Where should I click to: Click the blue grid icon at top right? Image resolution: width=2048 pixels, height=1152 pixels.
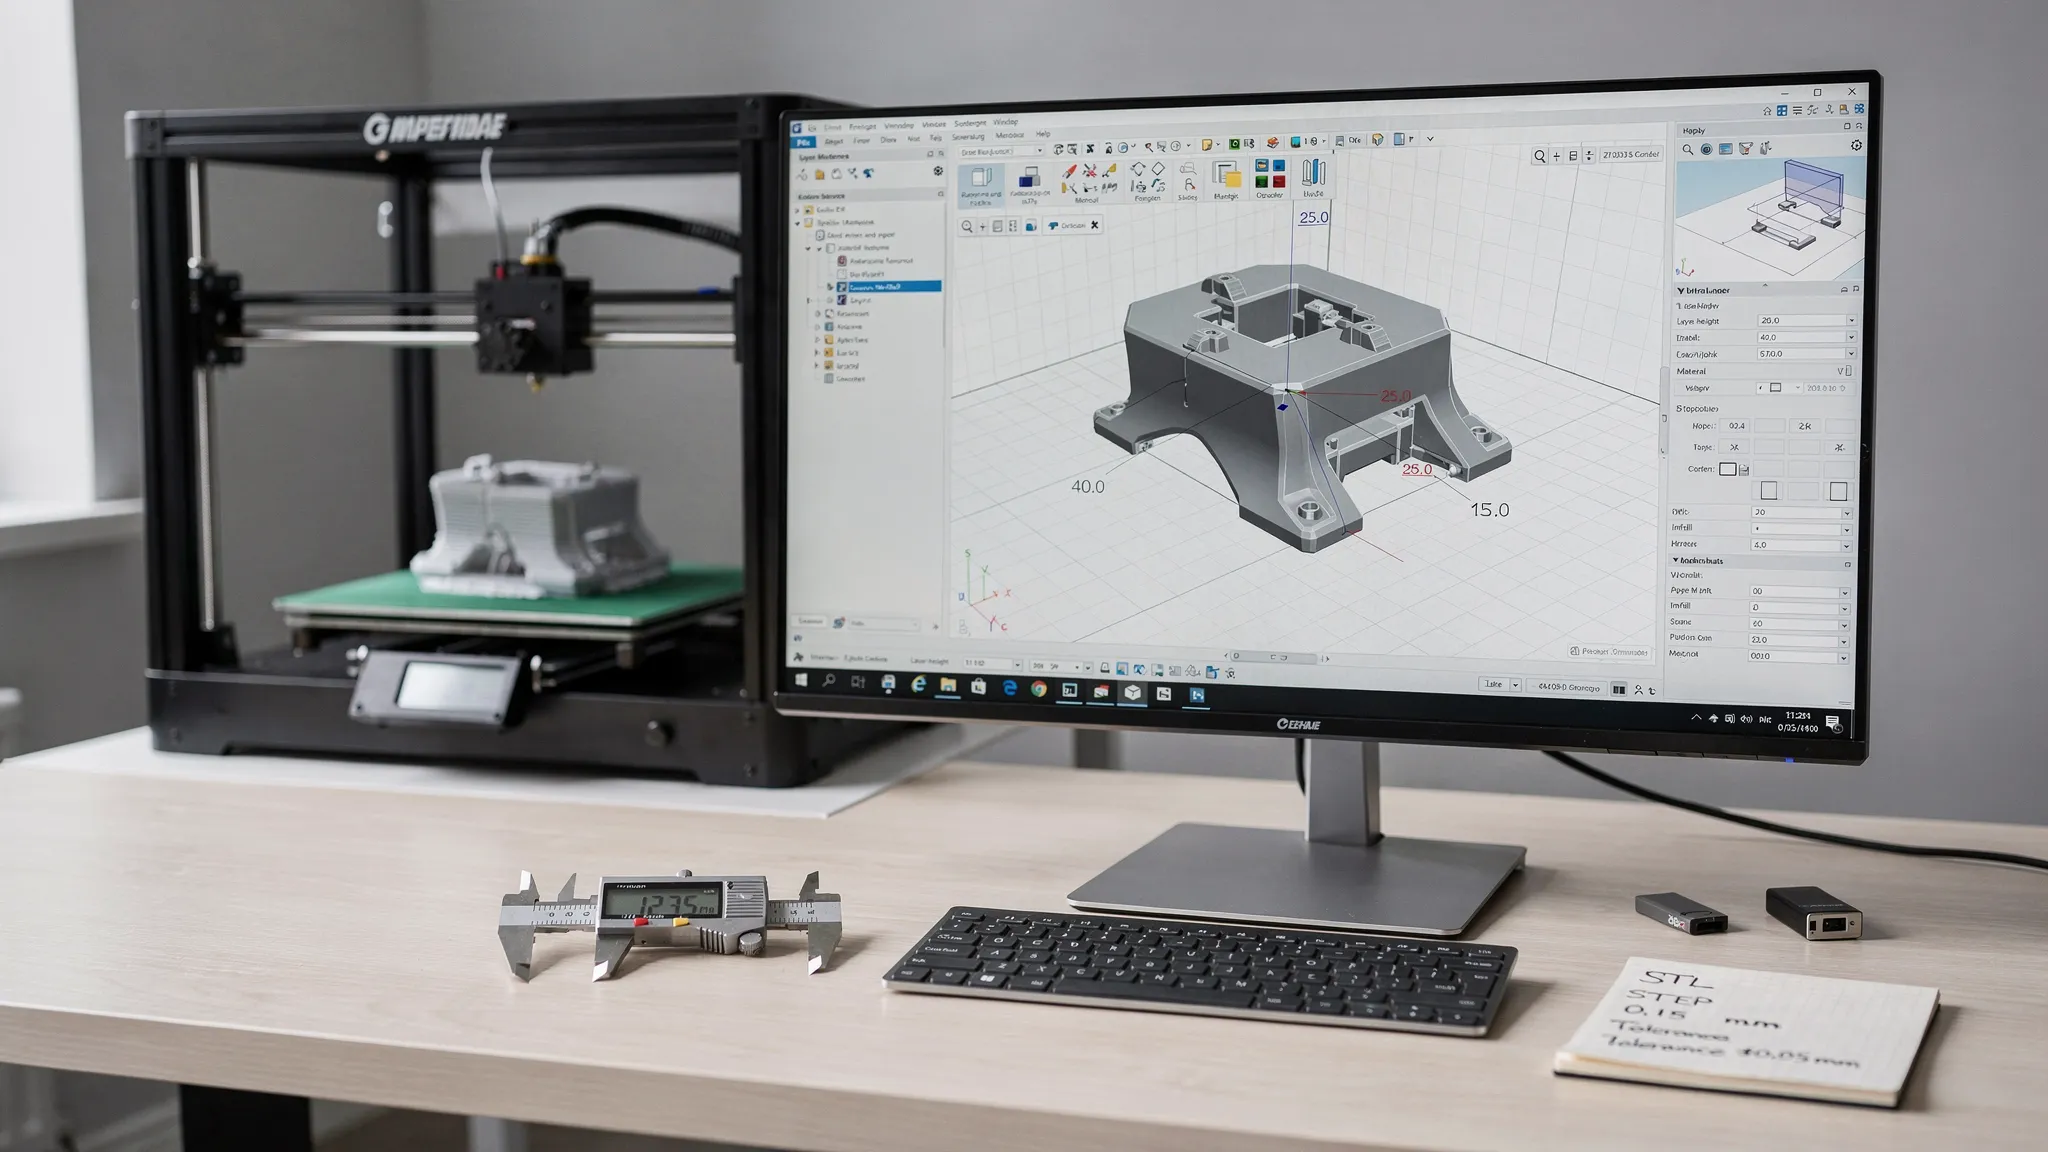pos(1782,111)
